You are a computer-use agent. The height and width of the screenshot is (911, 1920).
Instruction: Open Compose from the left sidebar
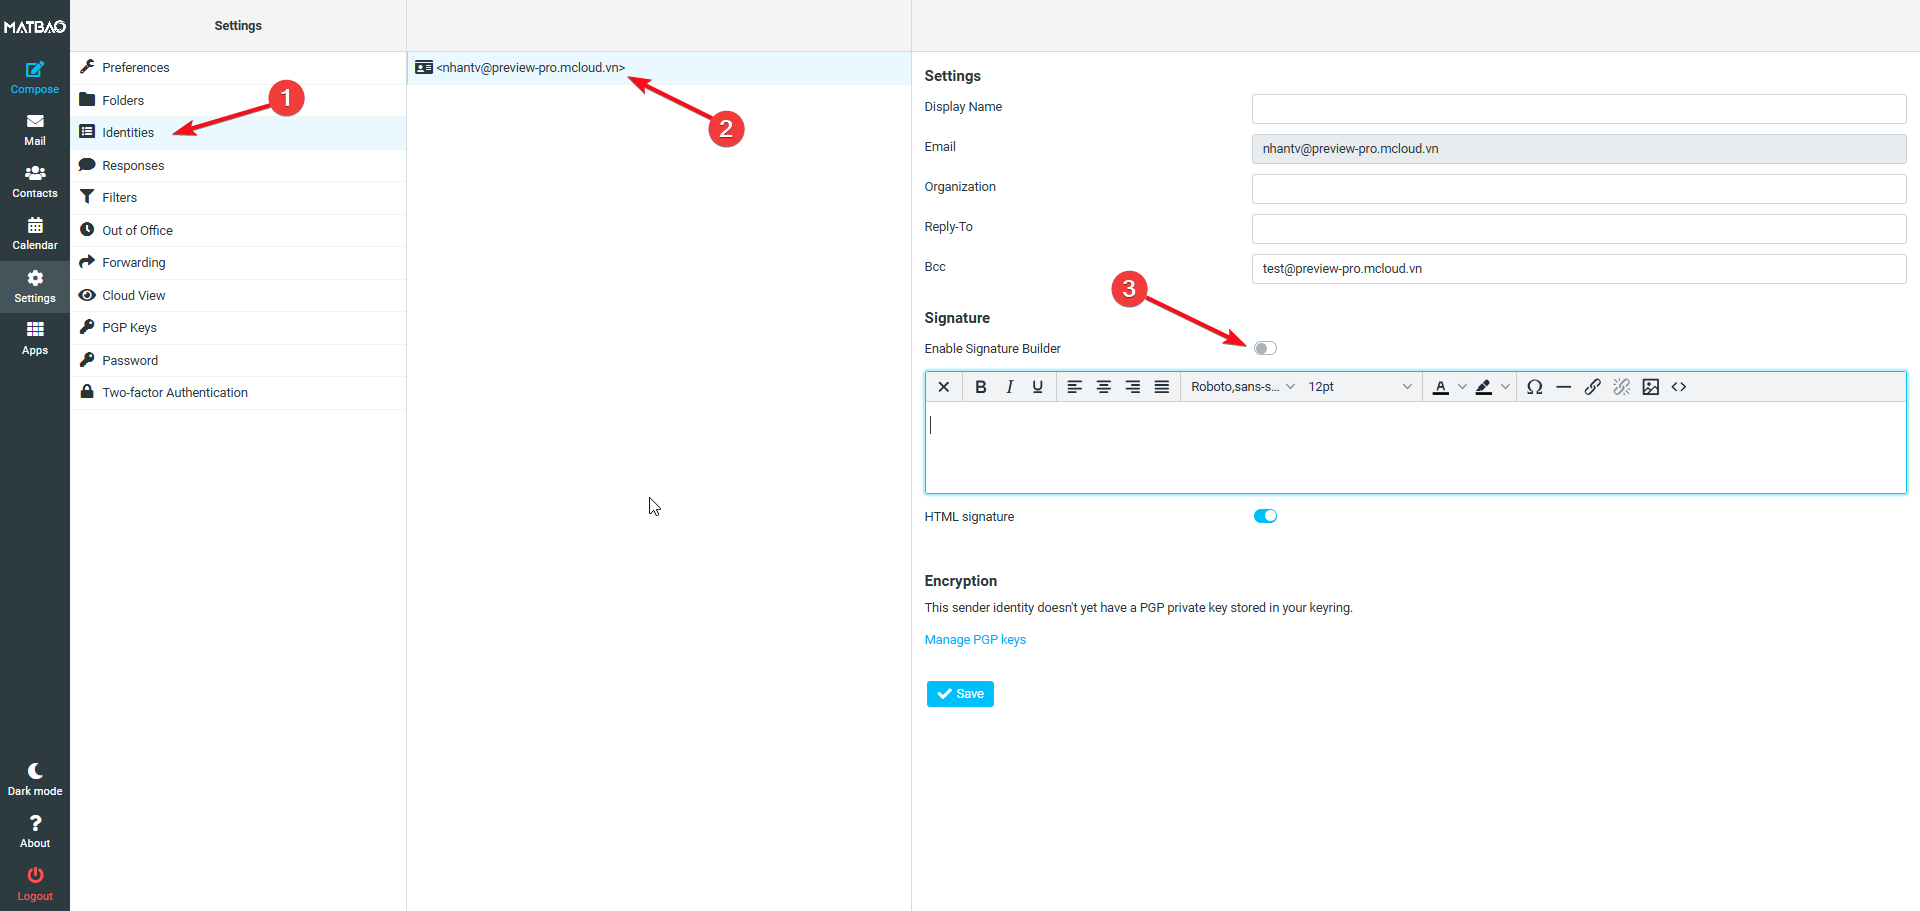coord(35,77)
